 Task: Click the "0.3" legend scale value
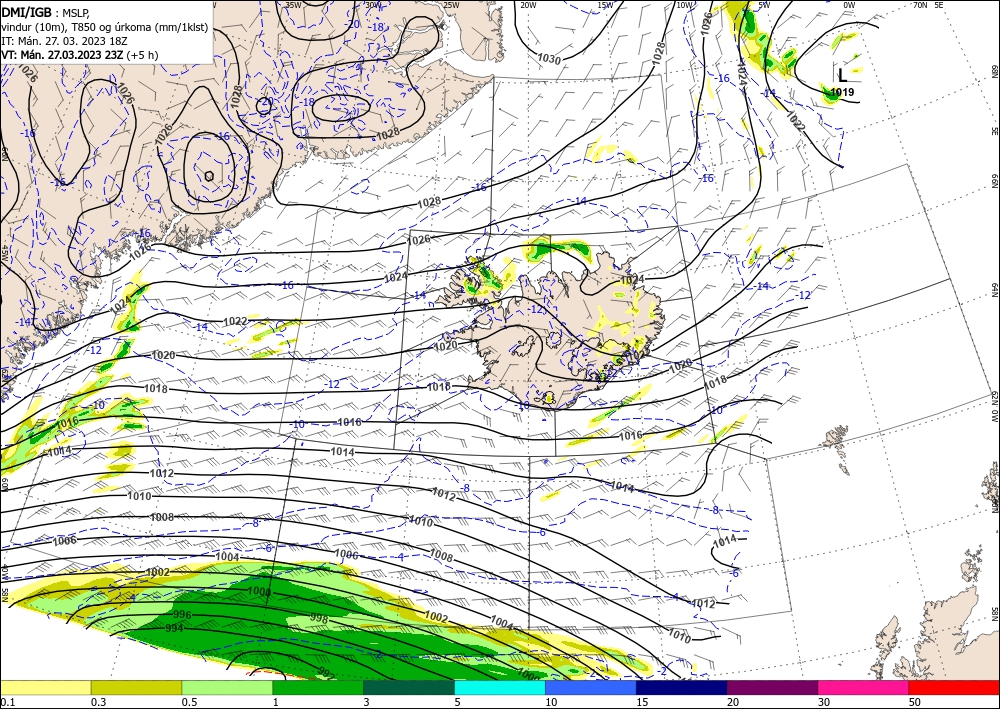(98, 702)
